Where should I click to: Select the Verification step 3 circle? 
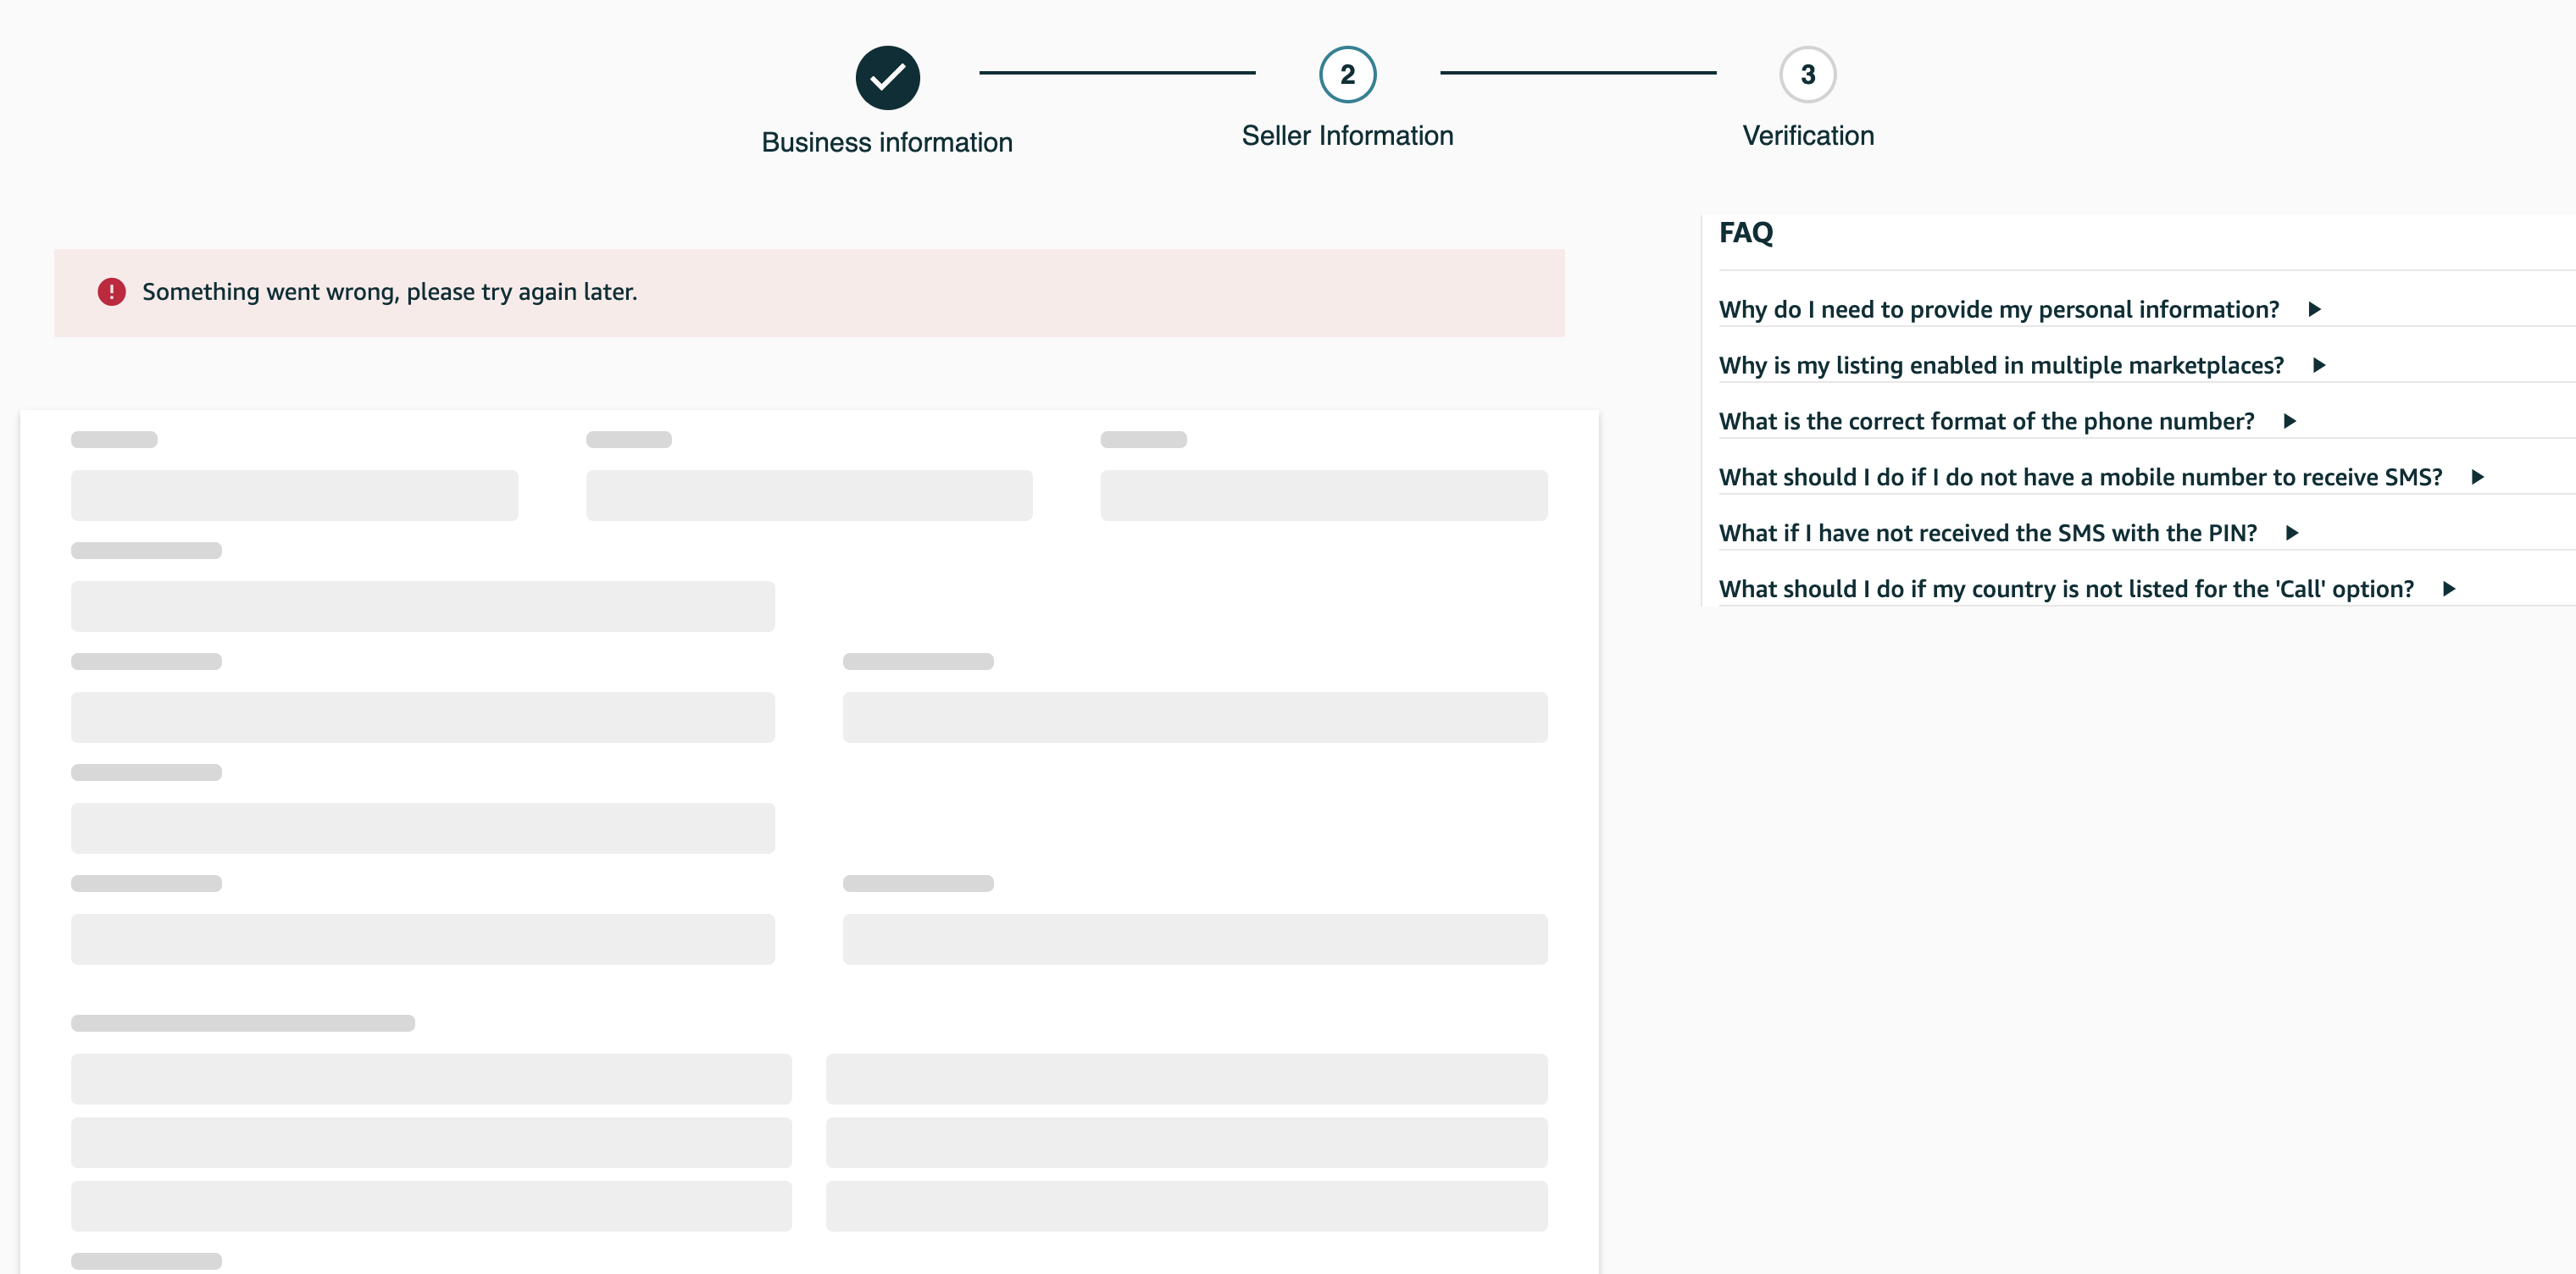pyautogui.click(x=1807, y=74)
